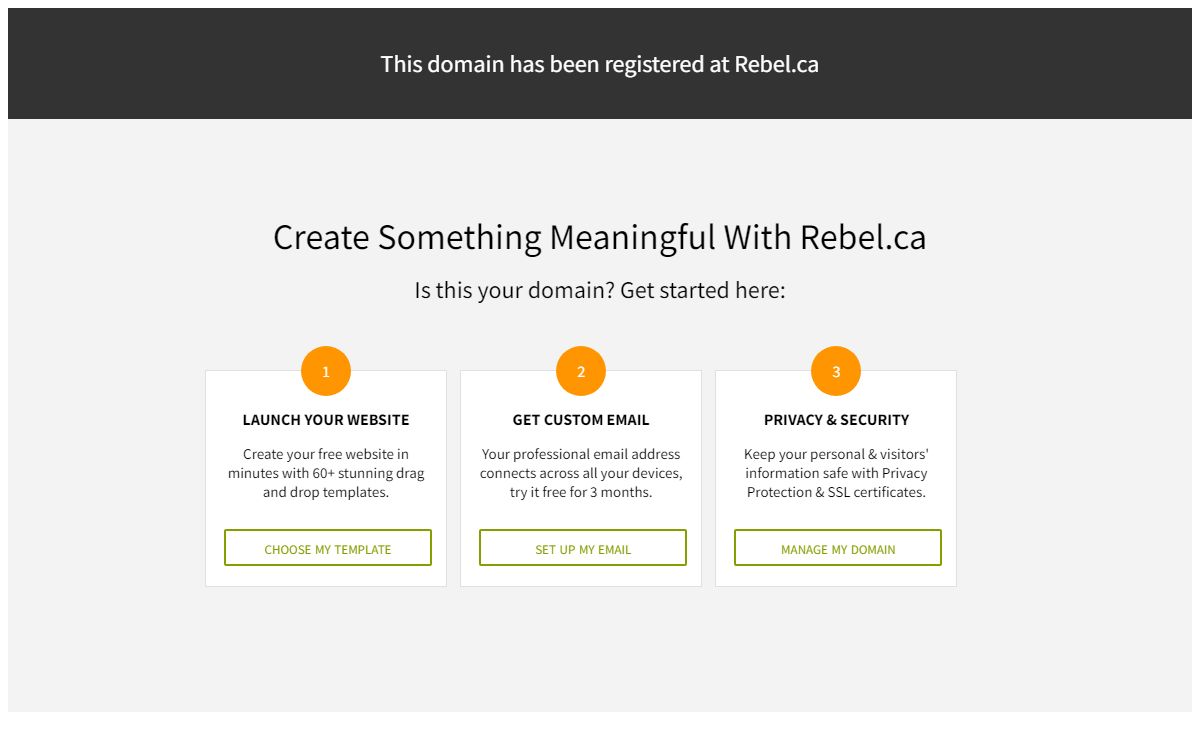Click 'Your professional email address' text line
Image resolution: width=1200 pixels, height=740 pixels.
tap(581, 454)
